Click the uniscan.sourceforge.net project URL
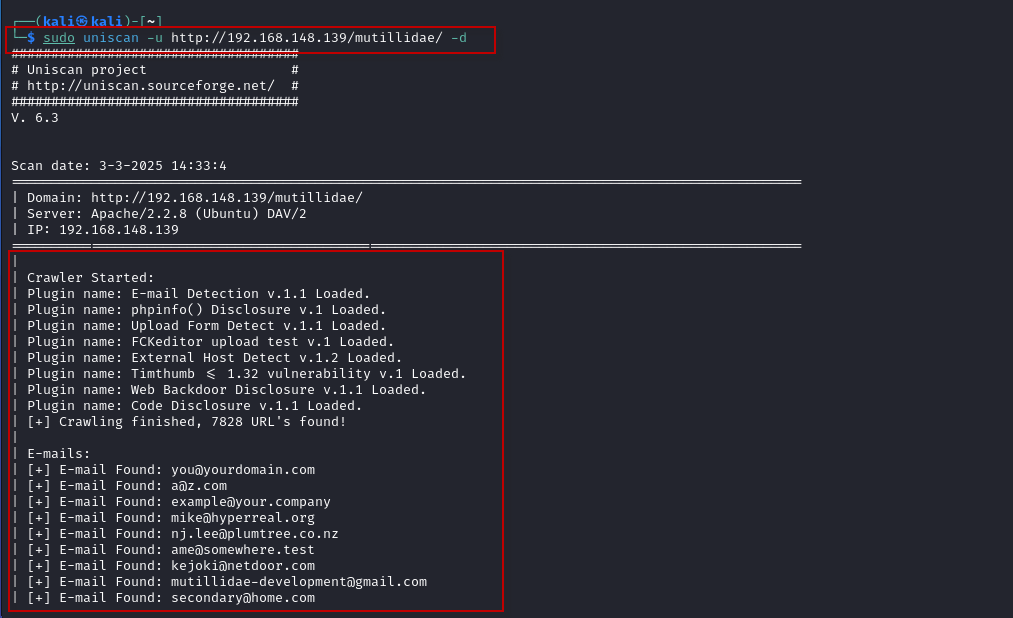The height and width of the screenshot is (618, 1013). click(151, 86)
